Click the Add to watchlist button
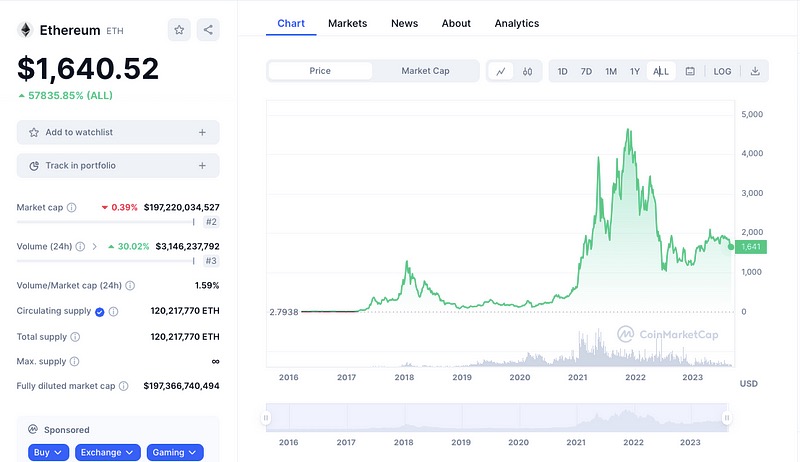Viewport: 800px width, 462px height. click(x=118, y=132)
